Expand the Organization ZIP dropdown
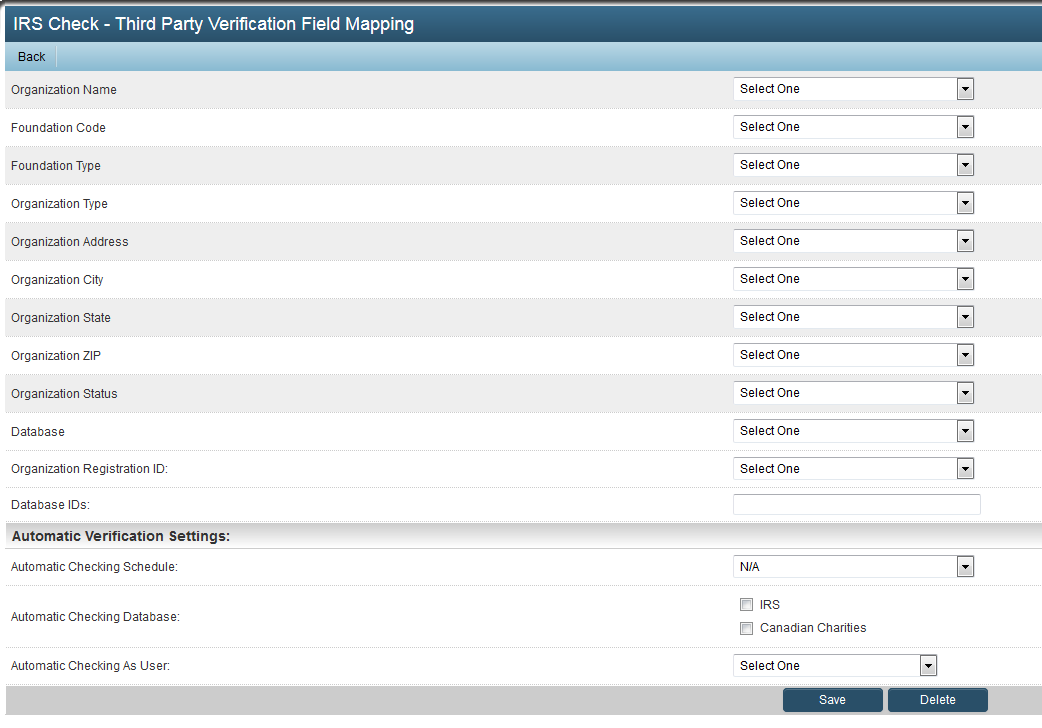The height and width of the screenshot is (728, 1042). click(853, 355)
